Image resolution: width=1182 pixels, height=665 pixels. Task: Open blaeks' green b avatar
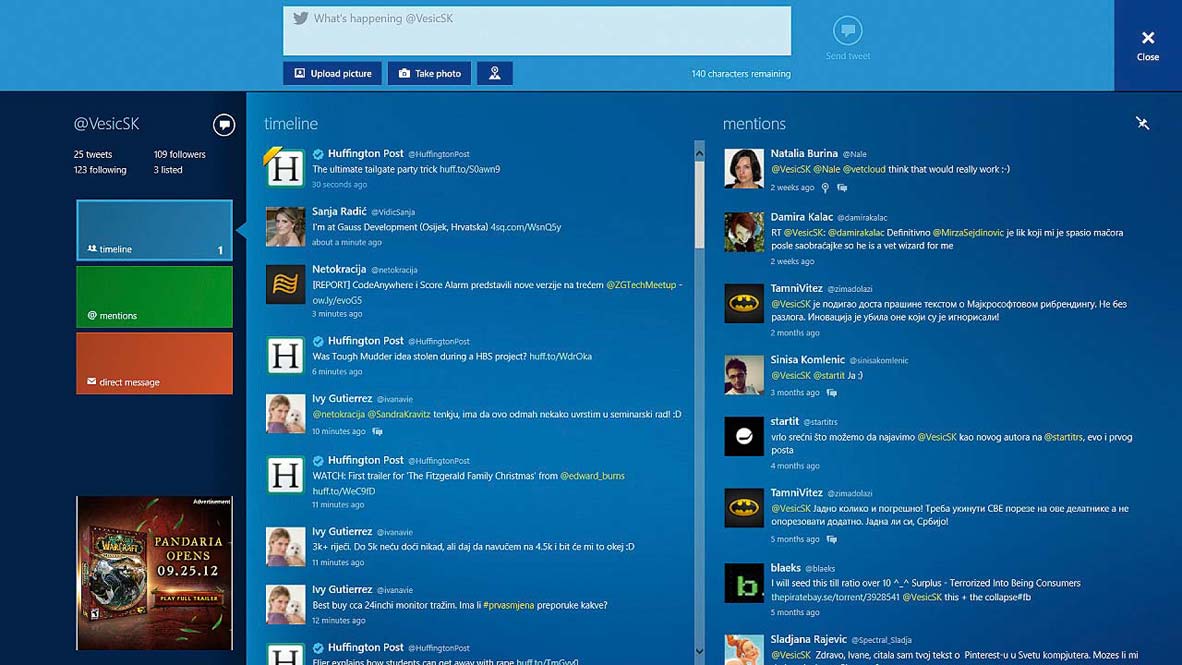(744, 583)
